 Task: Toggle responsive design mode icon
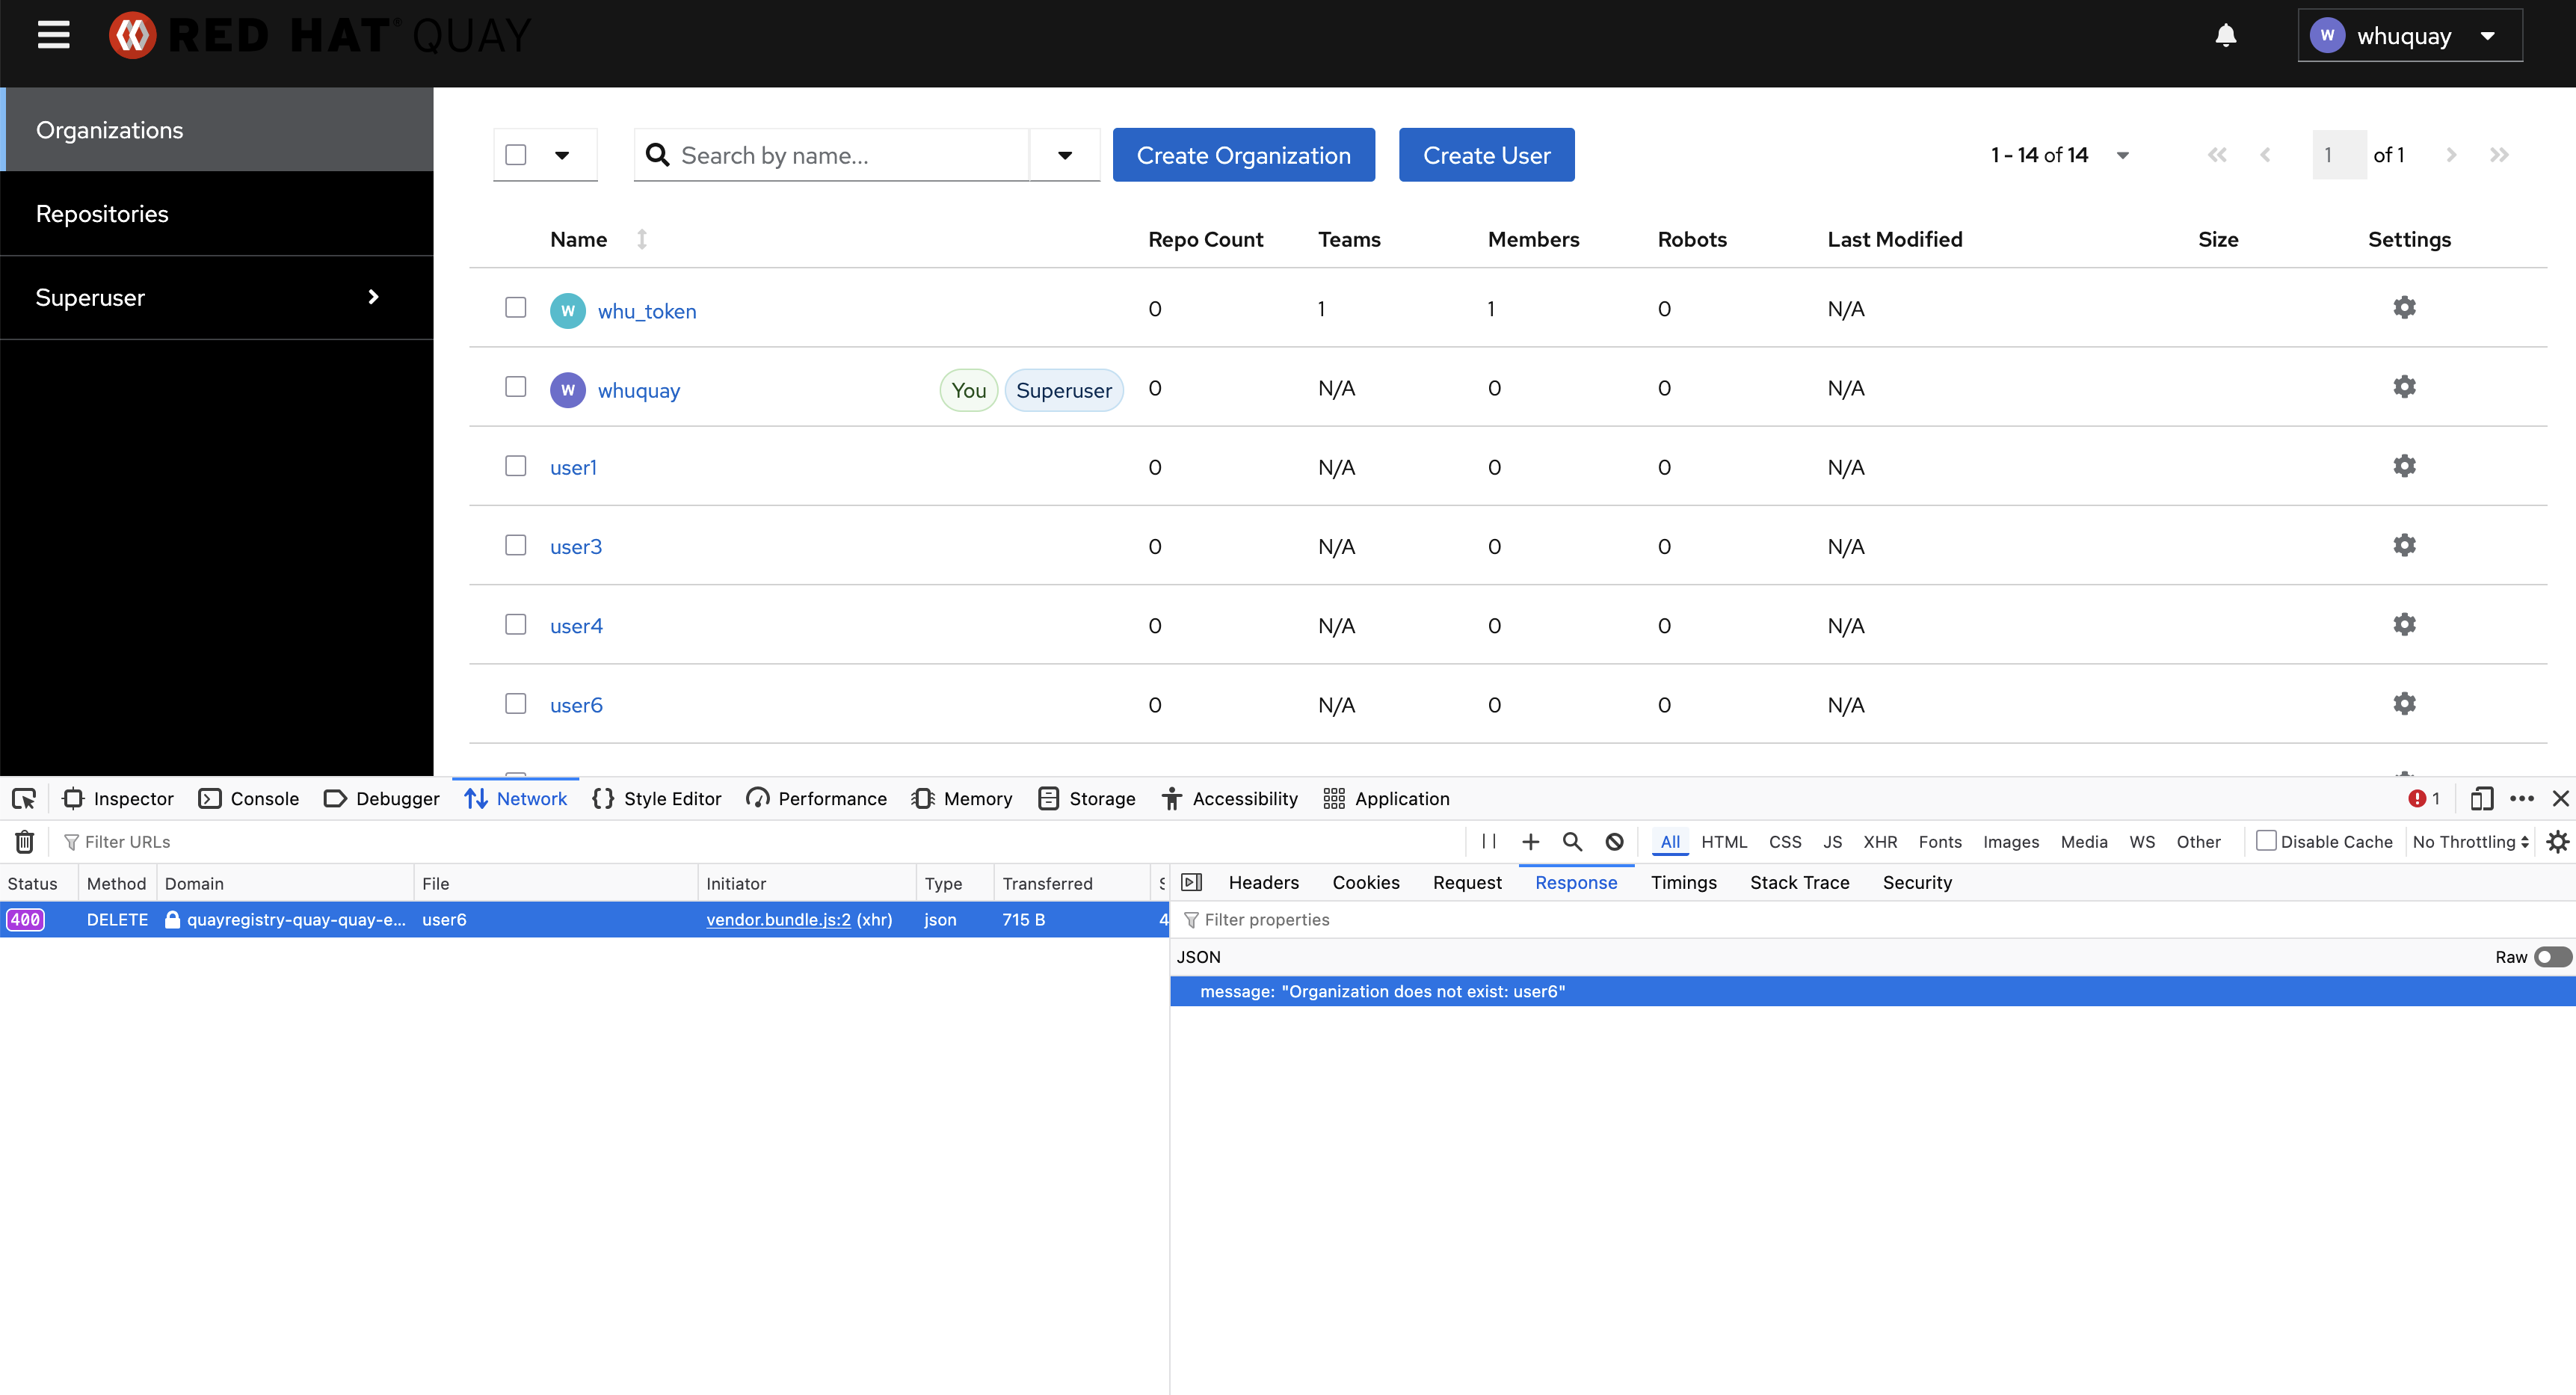click(x=2480, y=799)
